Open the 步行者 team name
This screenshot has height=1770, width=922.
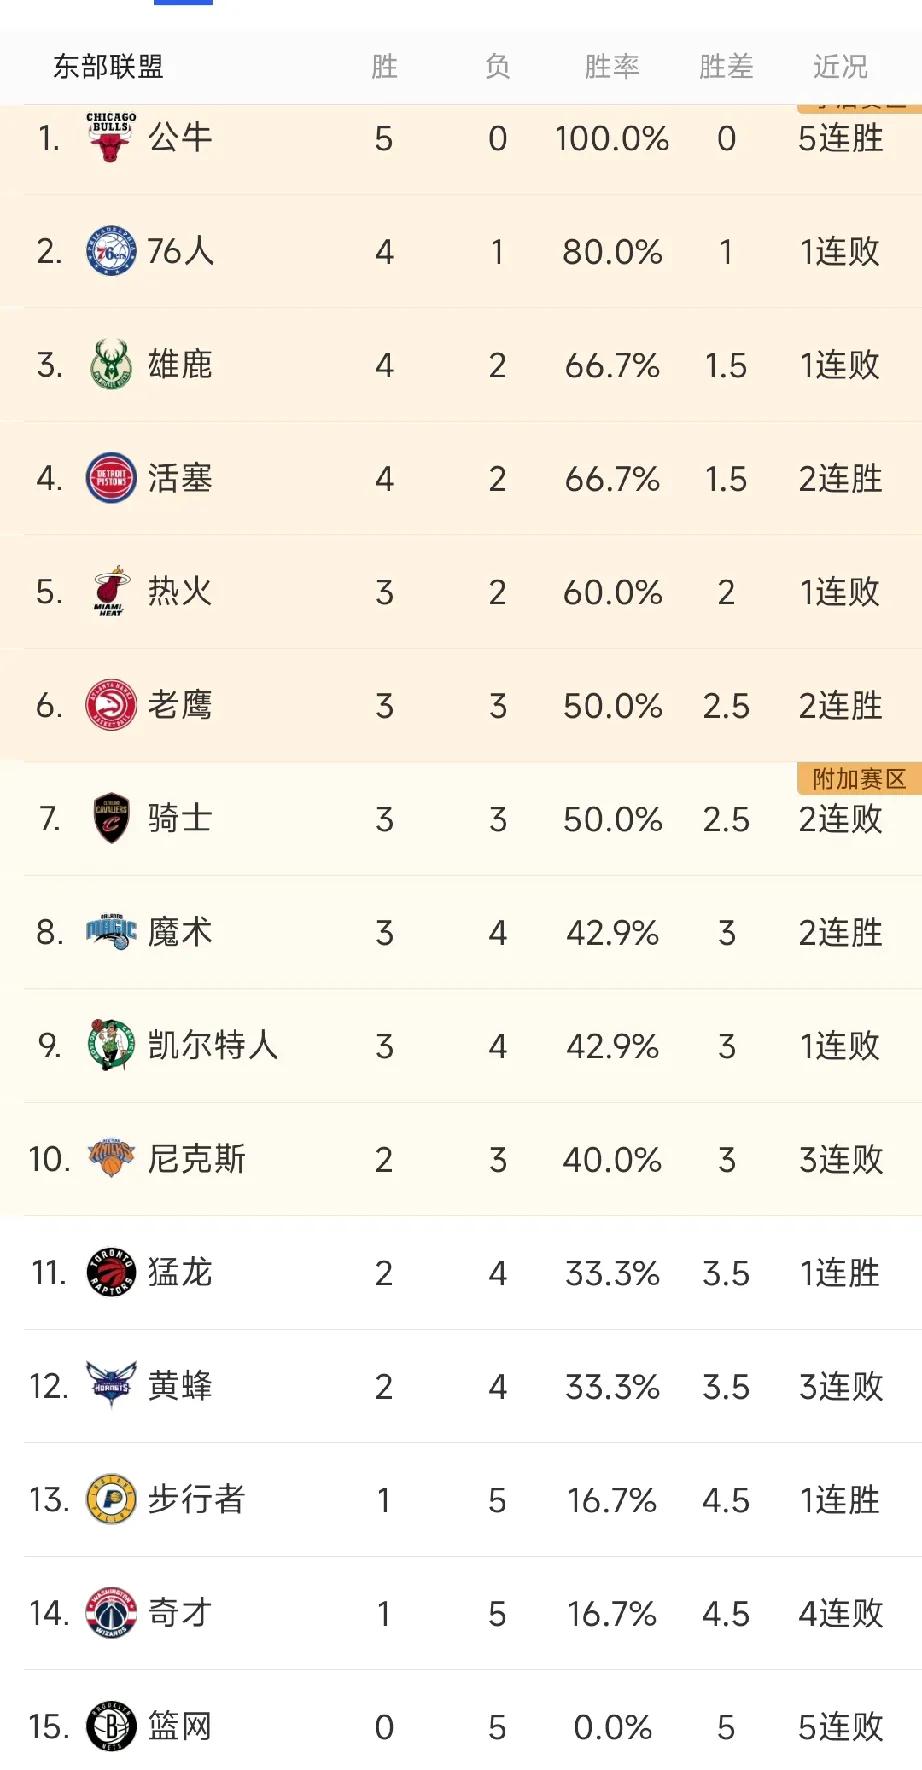point(196,1499)
